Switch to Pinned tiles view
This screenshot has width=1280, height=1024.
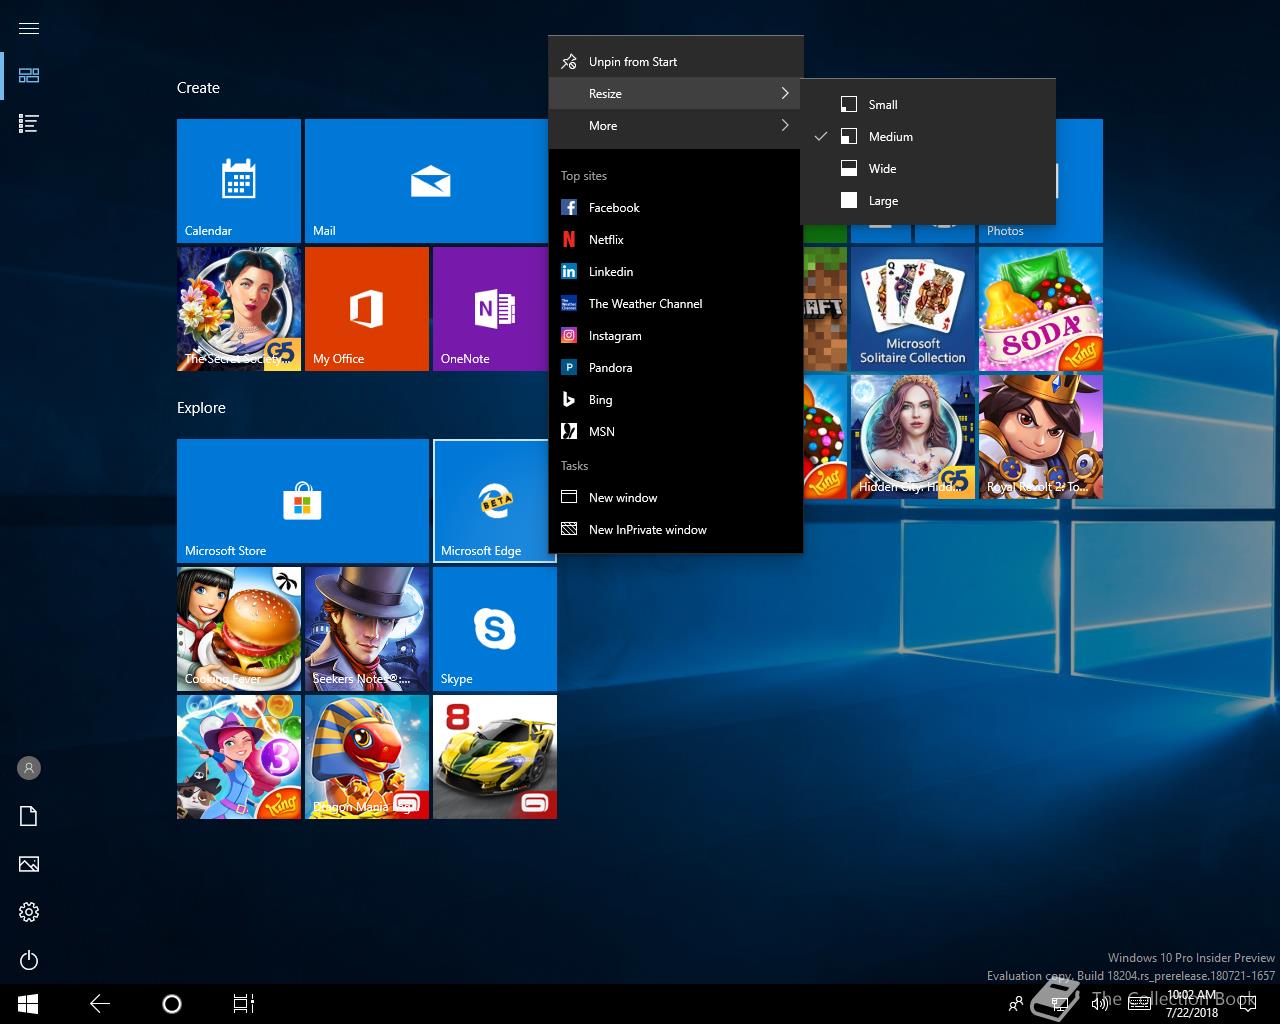29,76
